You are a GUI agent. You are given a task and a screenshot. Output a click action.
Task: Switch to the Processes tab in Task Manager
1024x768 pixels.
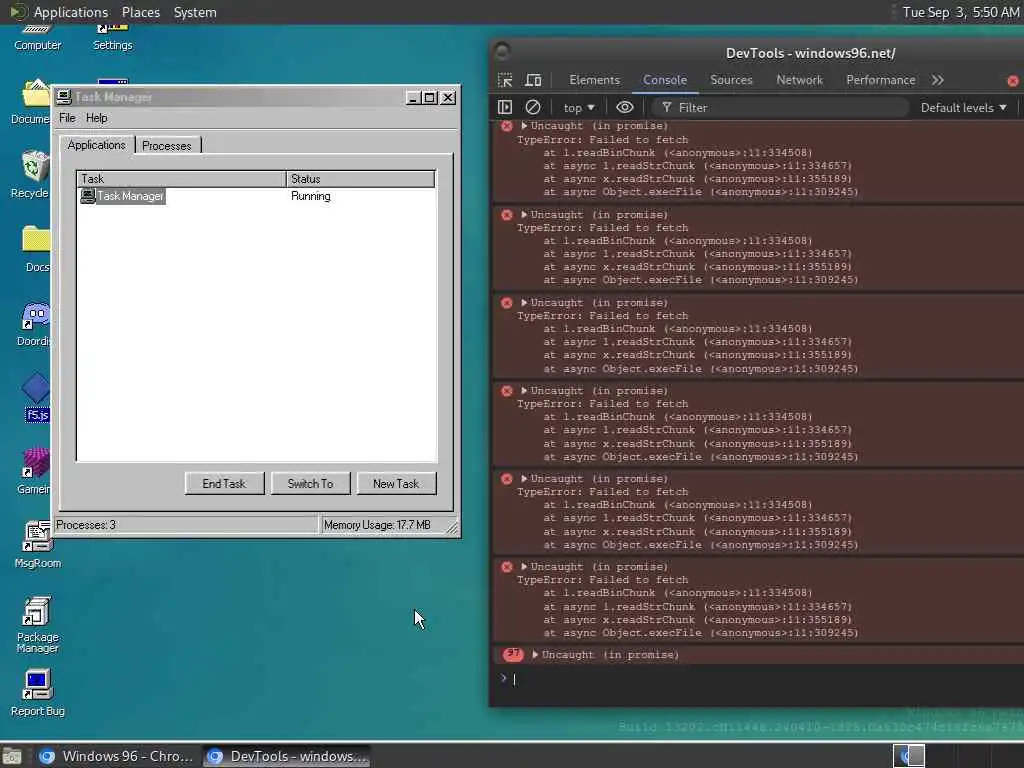click(x=167, y=146)
